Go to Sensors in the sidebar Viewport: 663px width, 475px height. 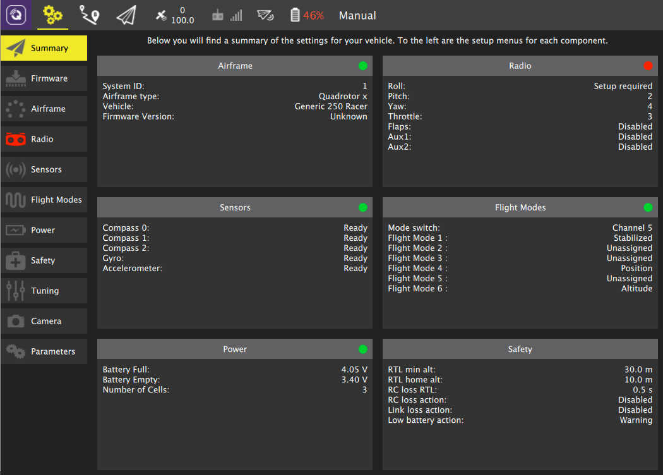coord(44,169)
